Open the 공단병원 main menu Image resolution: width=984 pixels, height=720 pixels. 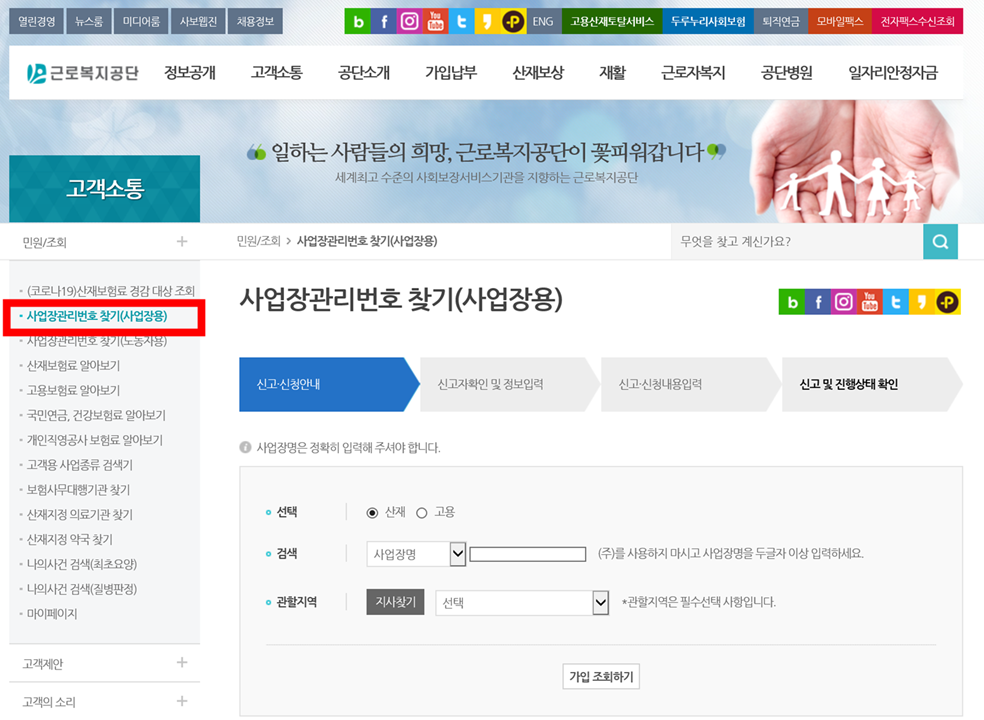coord(786,73)
